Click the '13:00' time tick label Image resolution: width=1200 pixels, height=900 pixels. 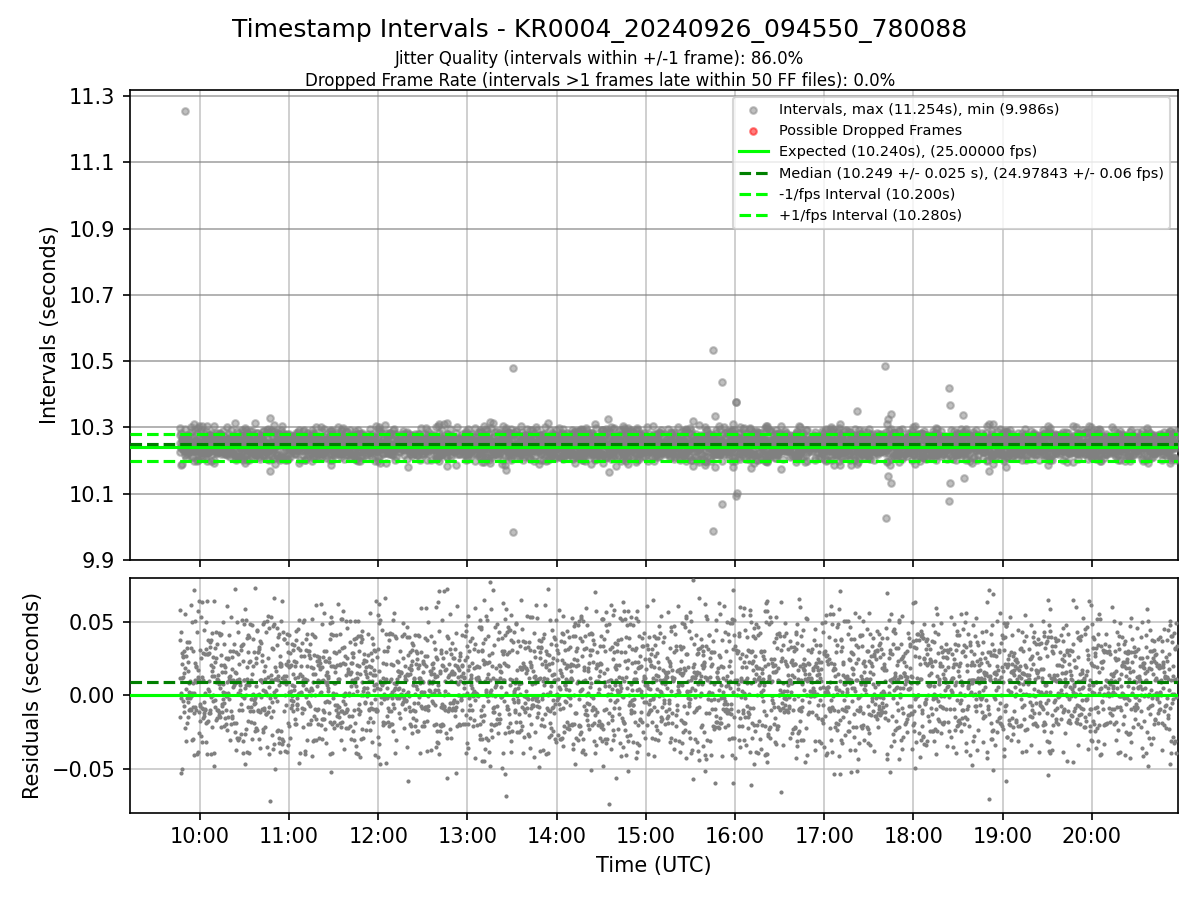[x=467, y=836]
